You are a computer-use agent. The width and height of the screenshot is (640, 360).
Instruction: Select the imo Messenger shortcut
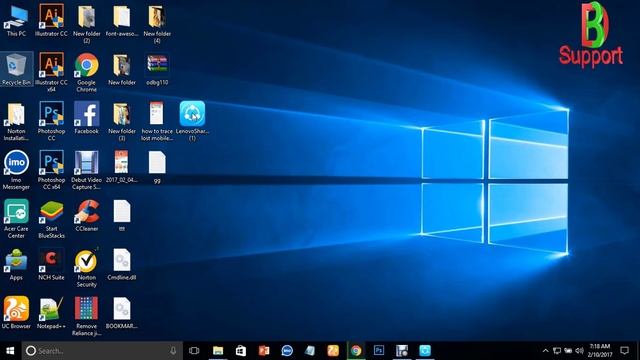pyautogui.click(x=16, y=170)
